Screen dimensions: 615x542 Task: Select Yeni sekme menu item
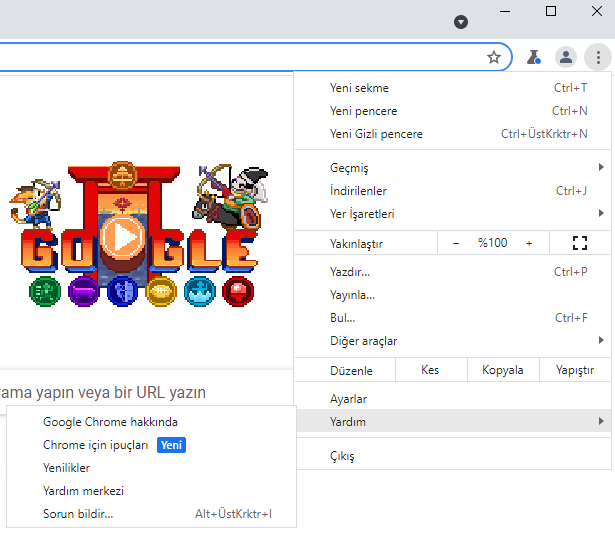pos(453,88)
